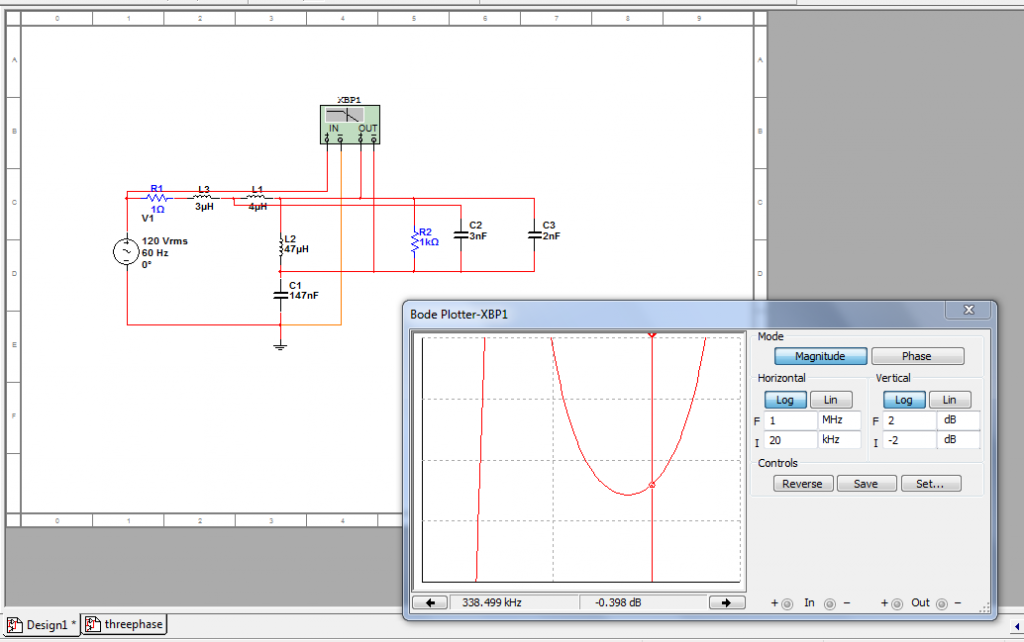Change Vertical final dB unit field
This screenshot has height=642, width=1024.
(958, 420)
